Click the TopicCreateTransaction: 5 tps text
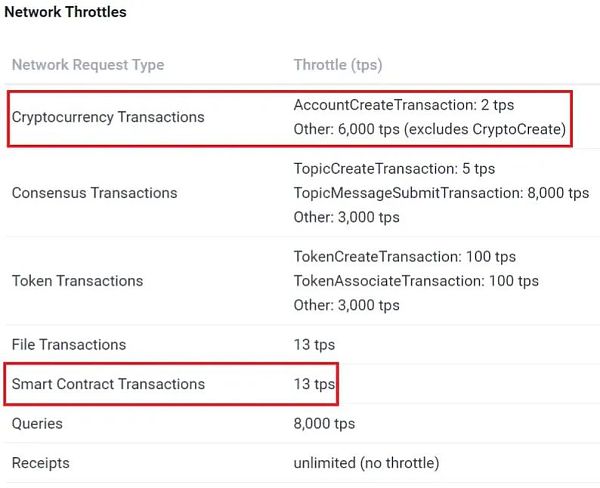The height and width of the screenshot is (488, 600). click(394, 168)
